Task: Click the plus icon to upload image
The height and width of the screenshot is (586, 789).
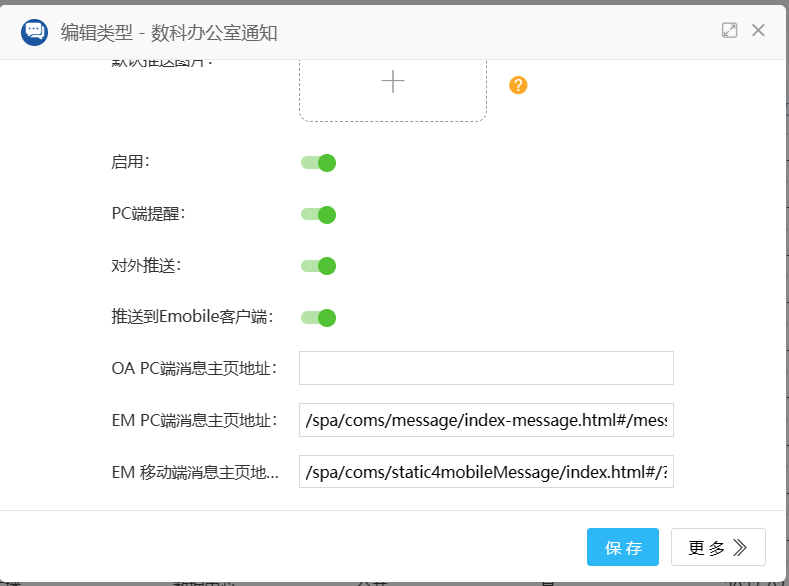Action: click(x=393, y=82)
